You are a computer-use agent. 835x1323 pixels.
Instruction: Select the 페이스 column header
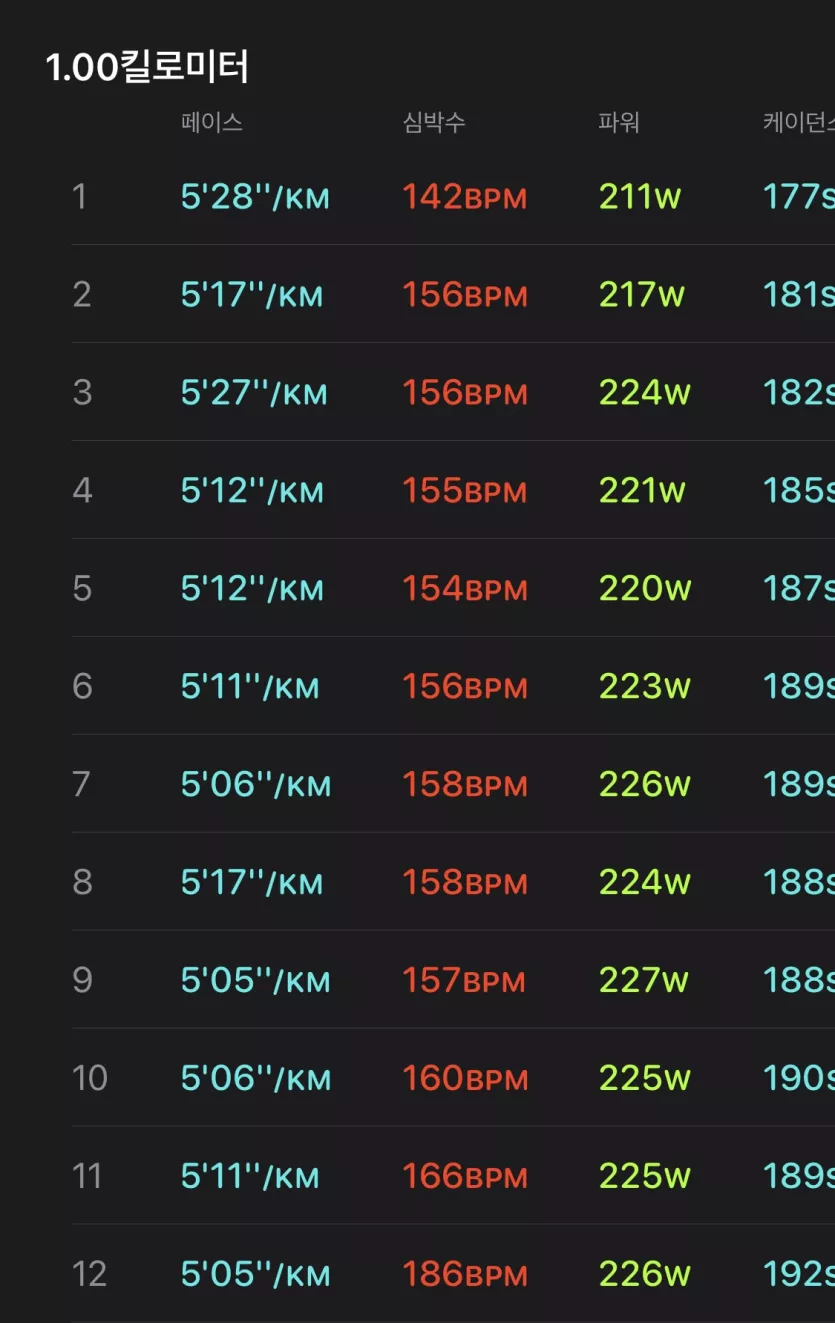(x=211, y=123)
